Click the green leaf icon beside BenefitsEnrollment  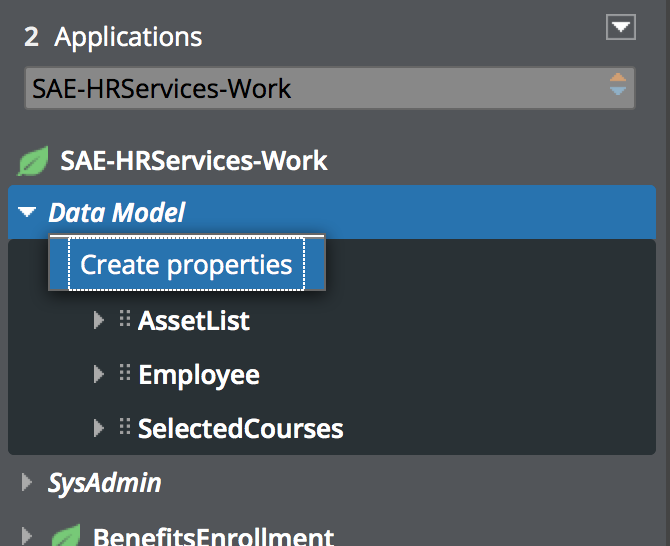66,535
